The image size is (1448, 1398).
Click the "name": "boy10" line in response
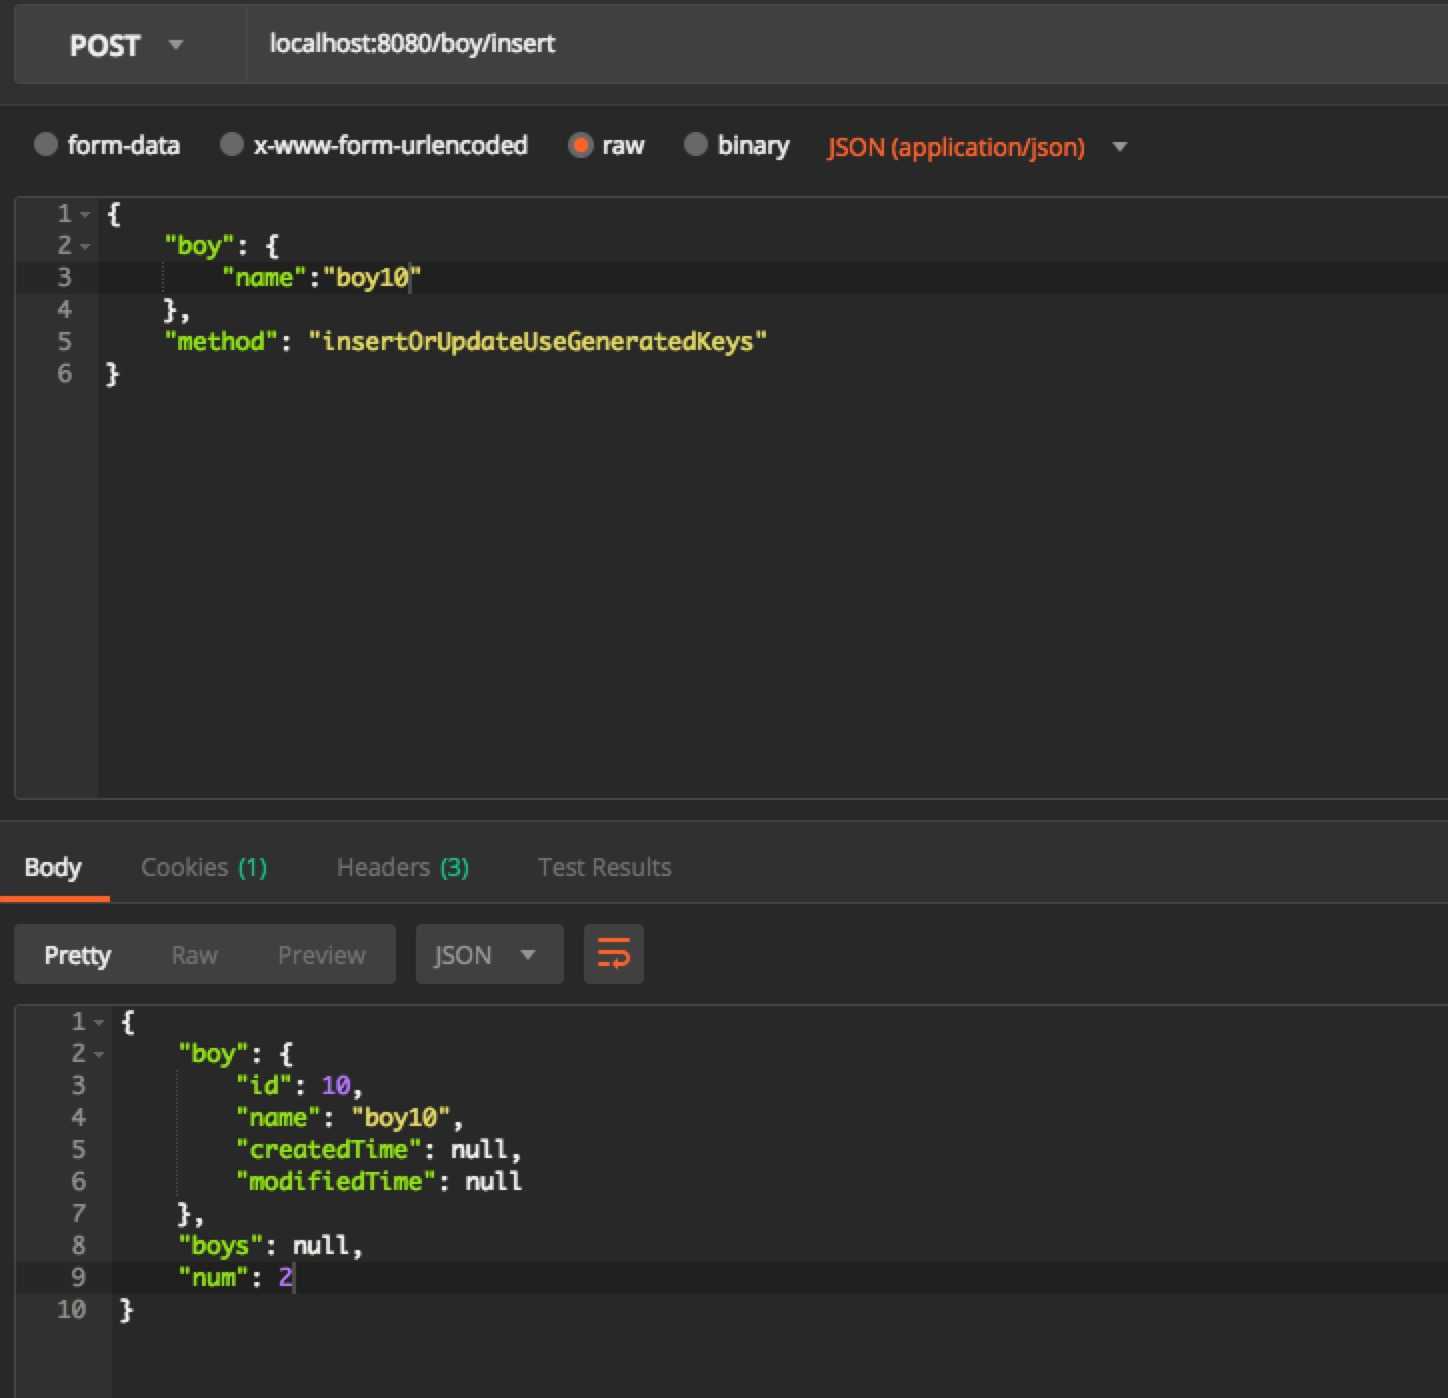(350, 1117)
